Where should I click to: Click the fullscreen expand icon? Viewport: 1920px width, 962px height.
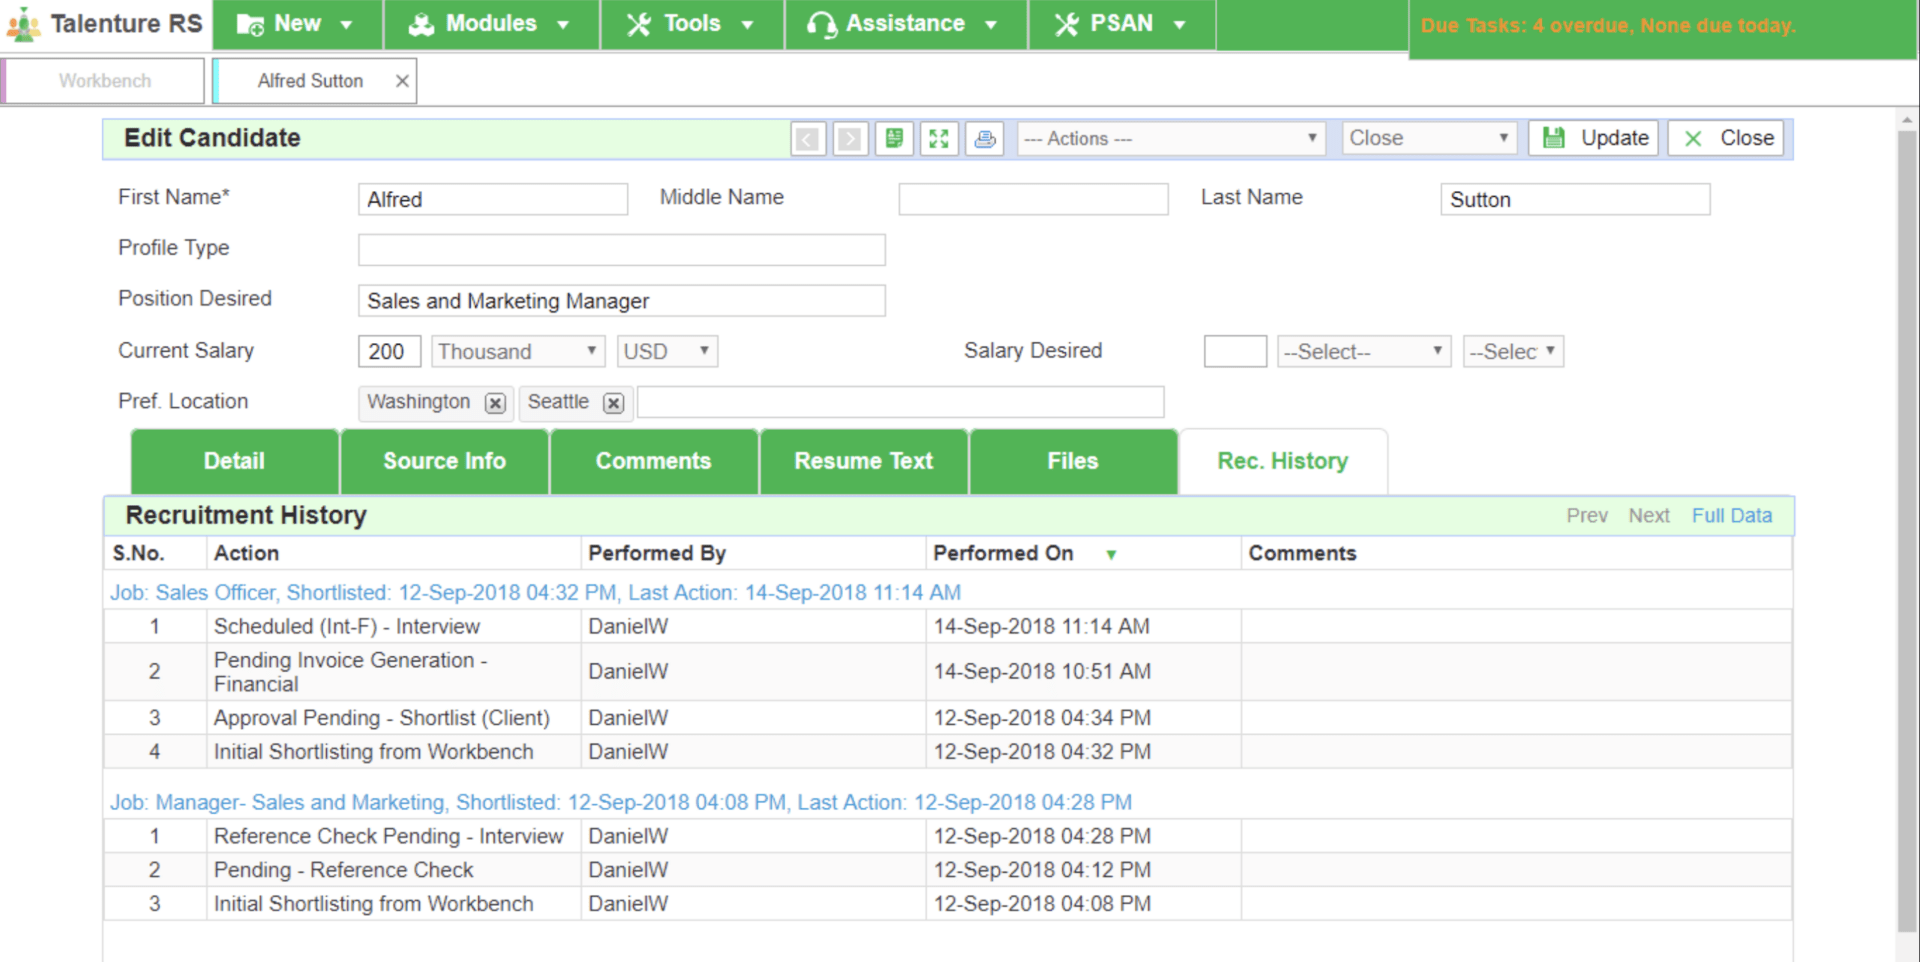point(938,139)
